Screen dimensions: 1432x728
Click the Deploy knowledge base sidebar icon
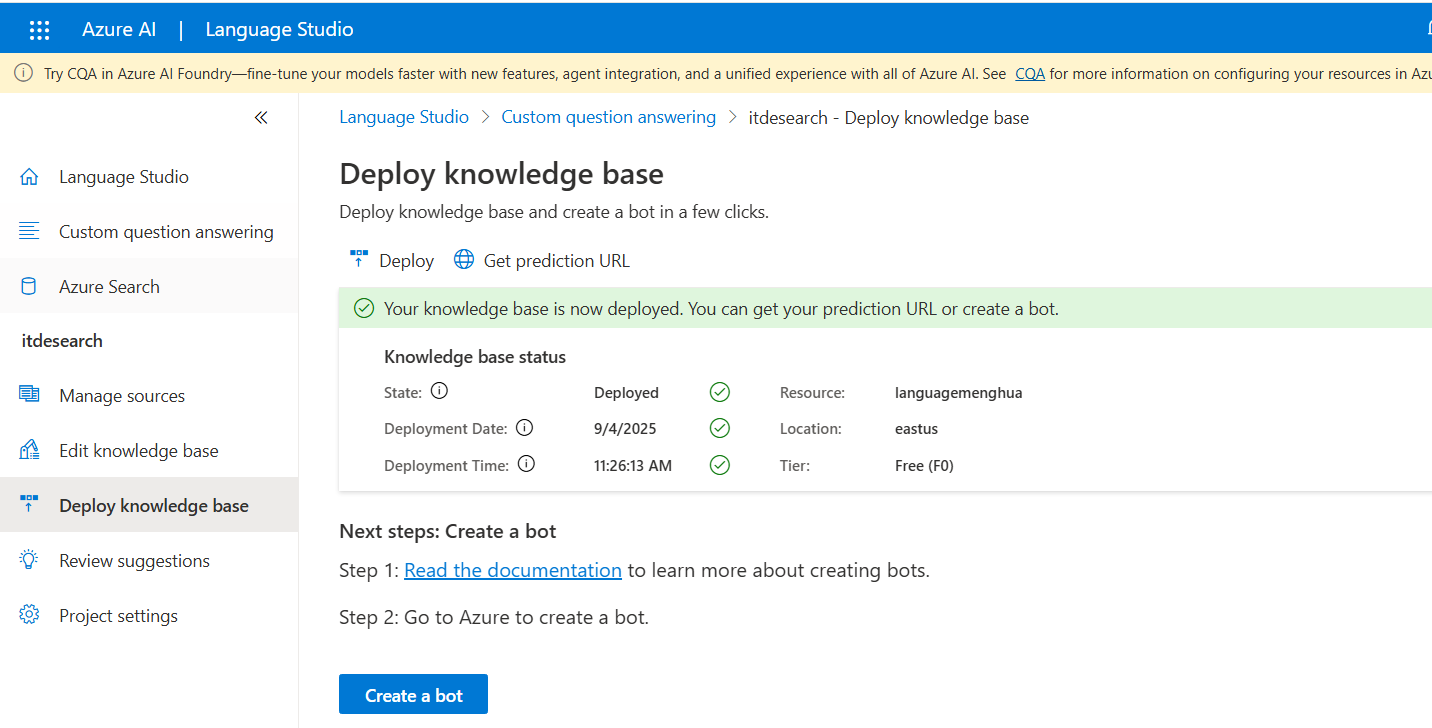(x=29, y=505)
